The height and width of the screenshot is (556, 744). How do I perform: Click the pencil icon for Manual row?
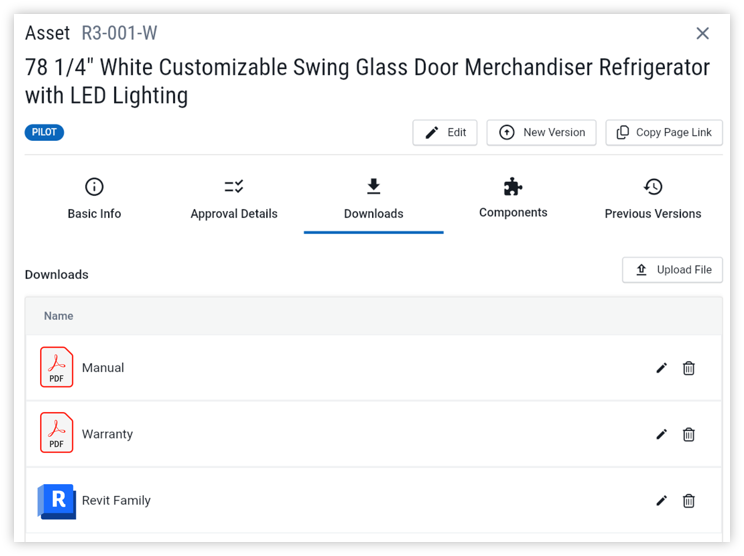(661, 368)
